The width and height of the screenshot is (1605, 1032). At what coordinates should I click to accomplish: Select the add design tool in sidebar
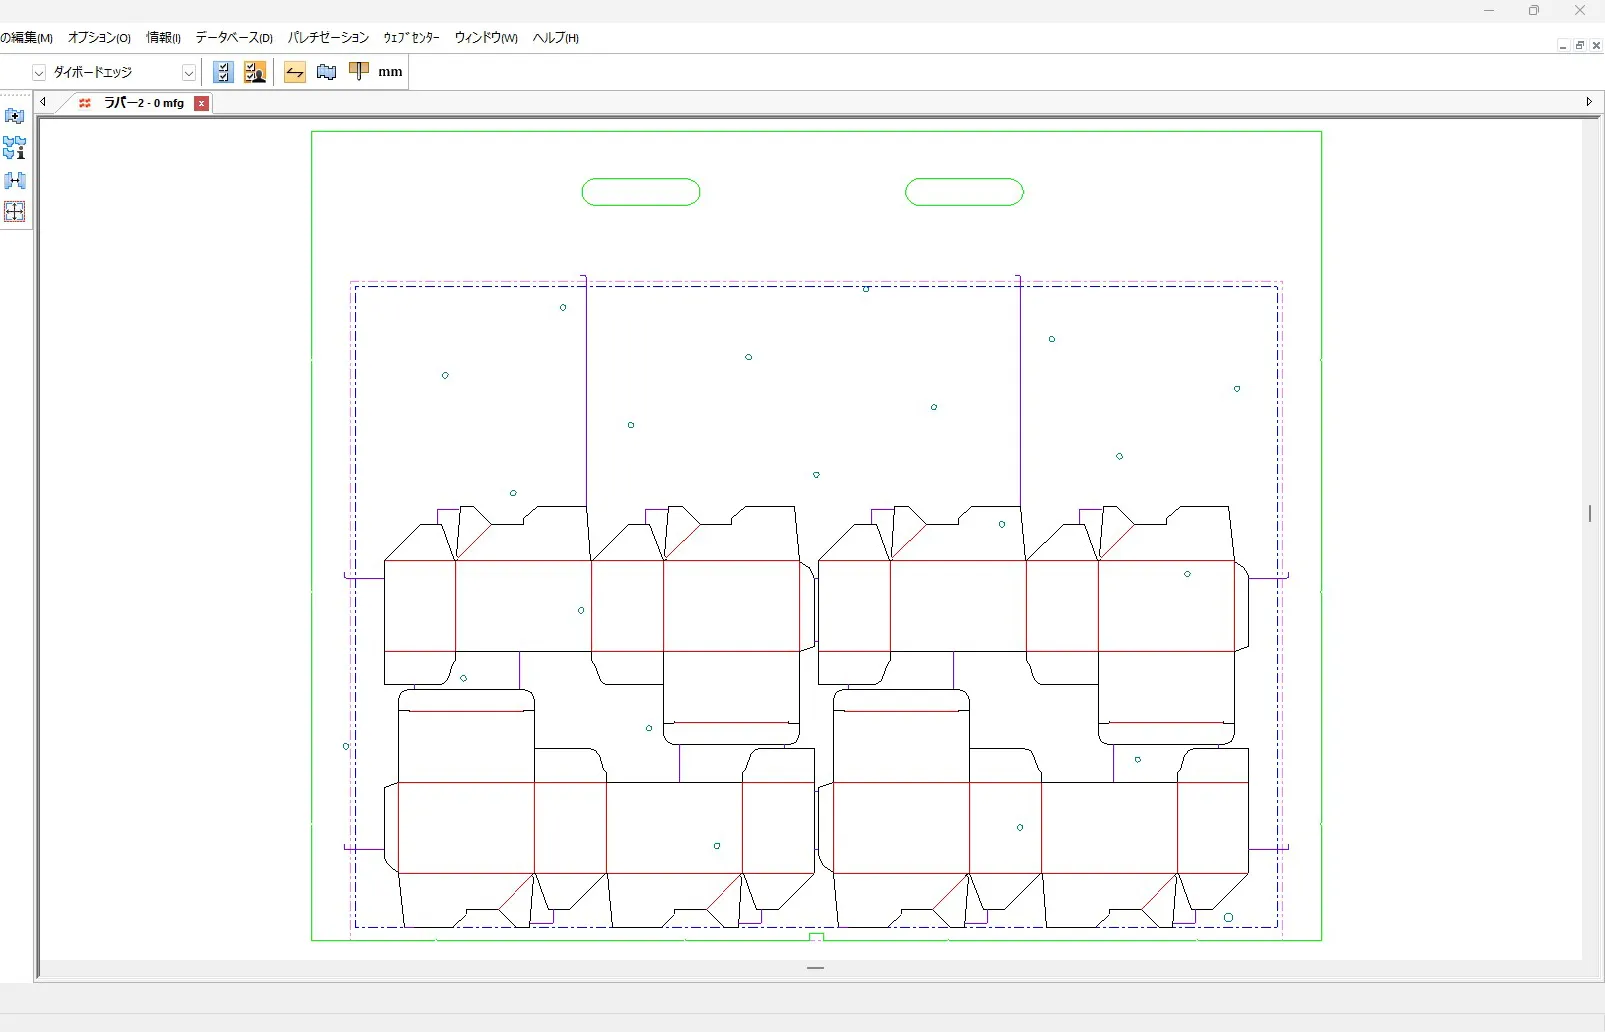[15, 116]
